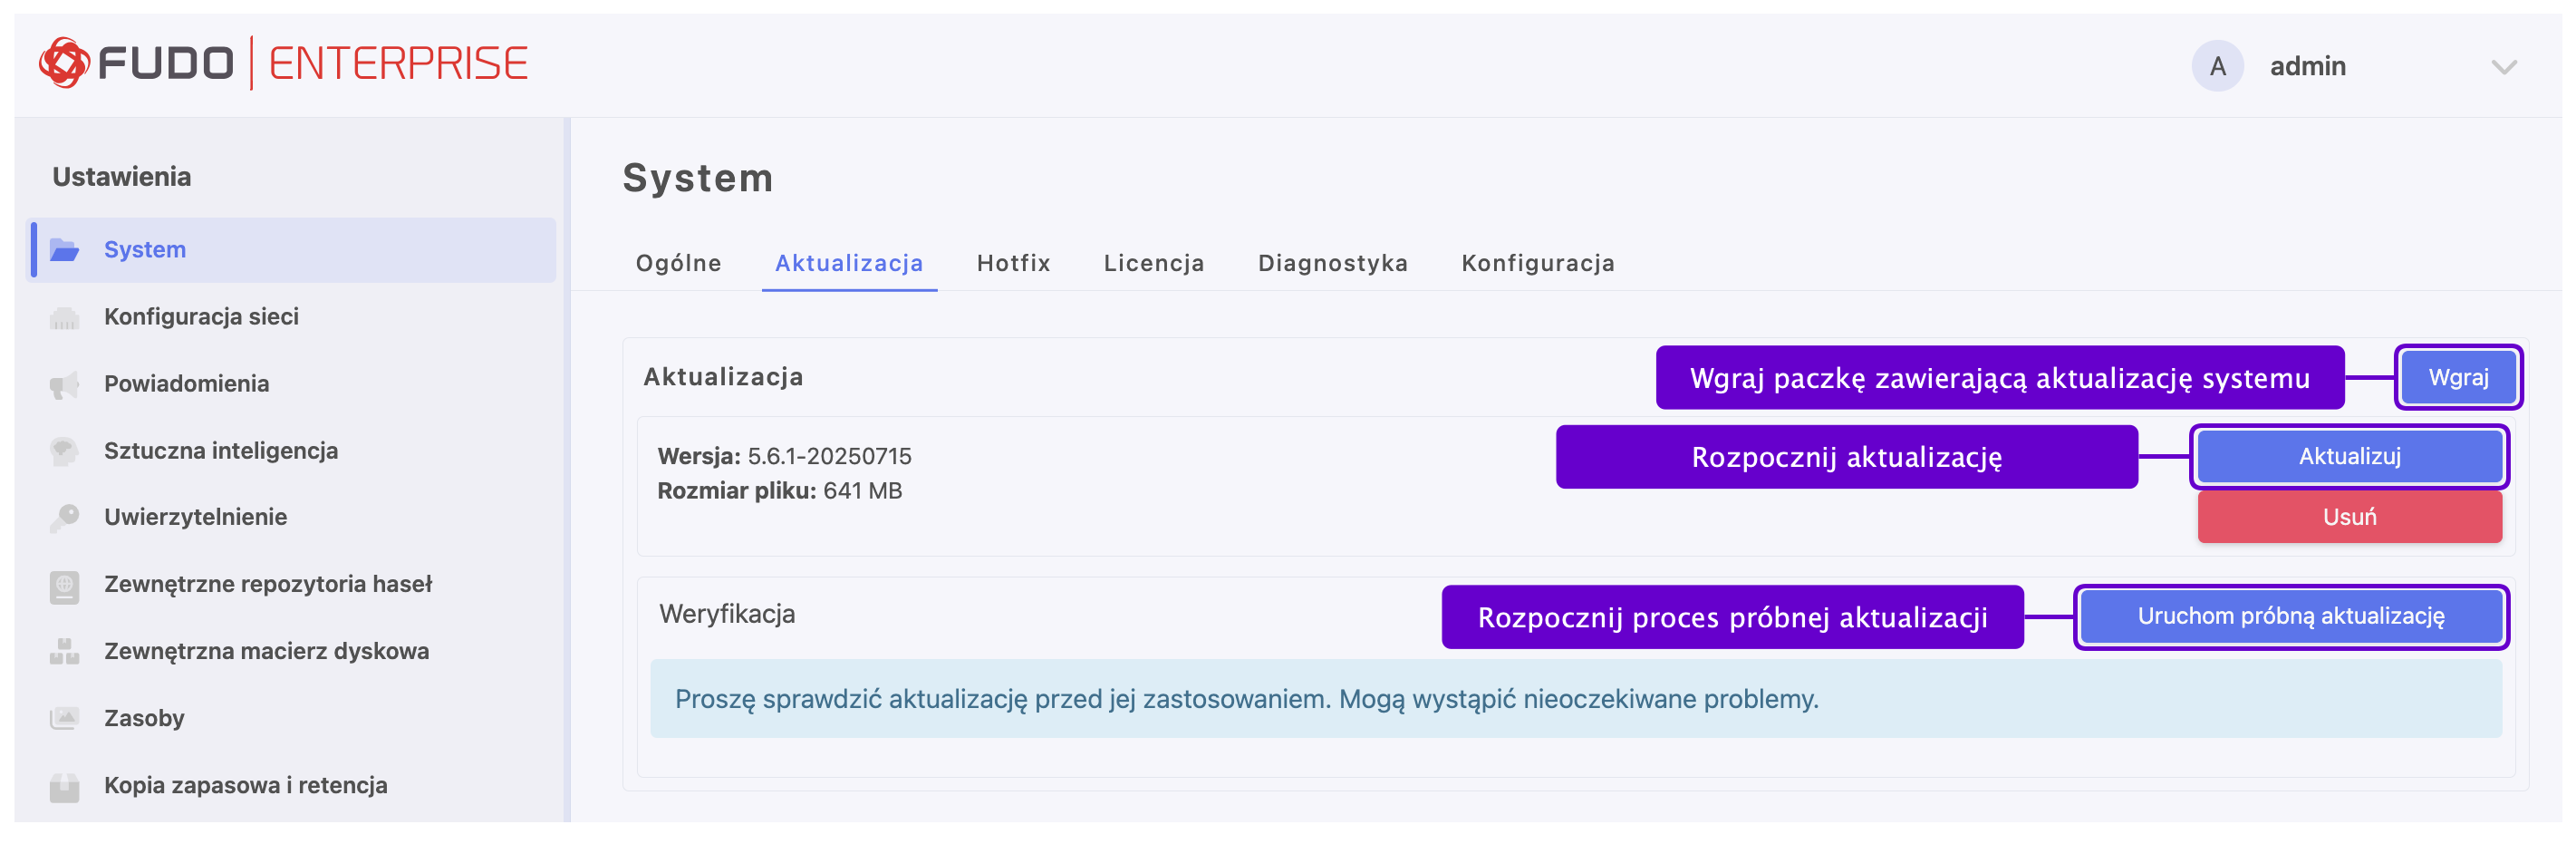The width and height of the screenshot is (2576, 844).
Task: Click the network icon for Konfiguracja sieci
Action: (65, 318)
